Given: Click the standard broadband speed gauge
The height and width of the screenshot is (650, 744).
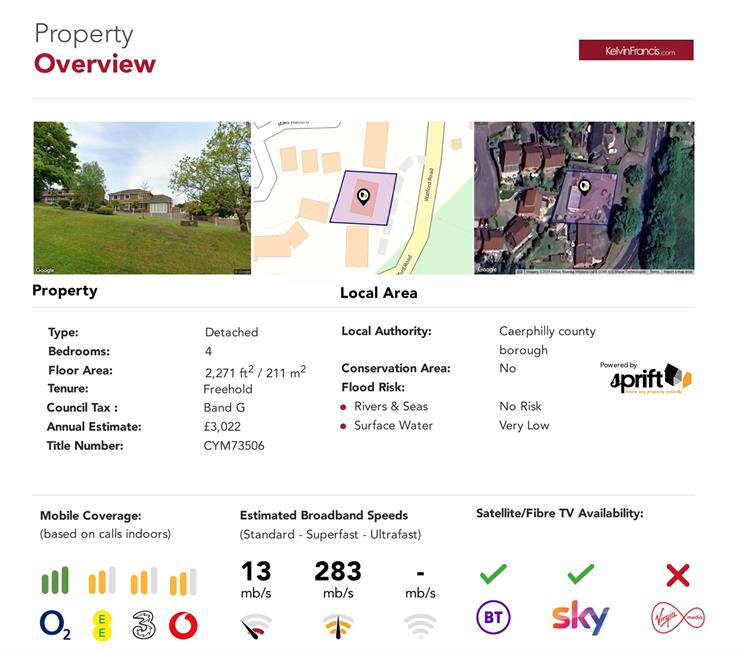Looking at the screenshot, I should coord(256,626).
